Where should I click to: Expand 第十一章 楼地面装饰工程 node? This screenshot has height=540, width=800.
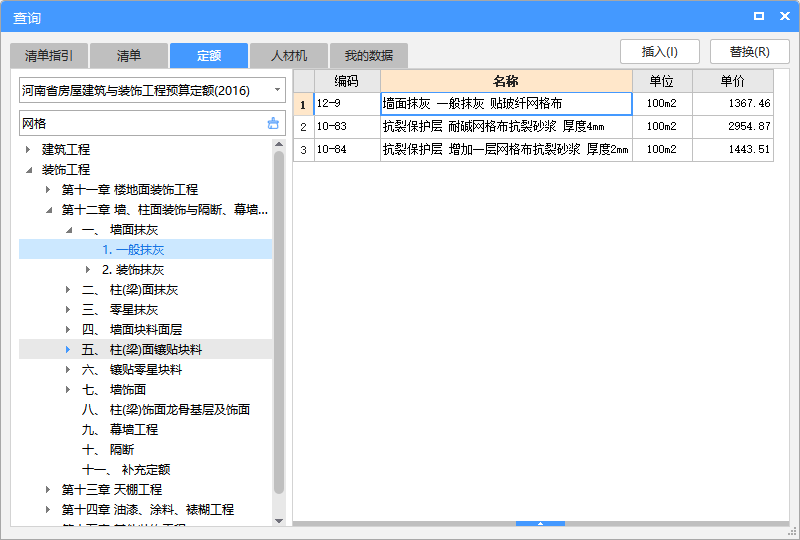click(x=48, y=190)
